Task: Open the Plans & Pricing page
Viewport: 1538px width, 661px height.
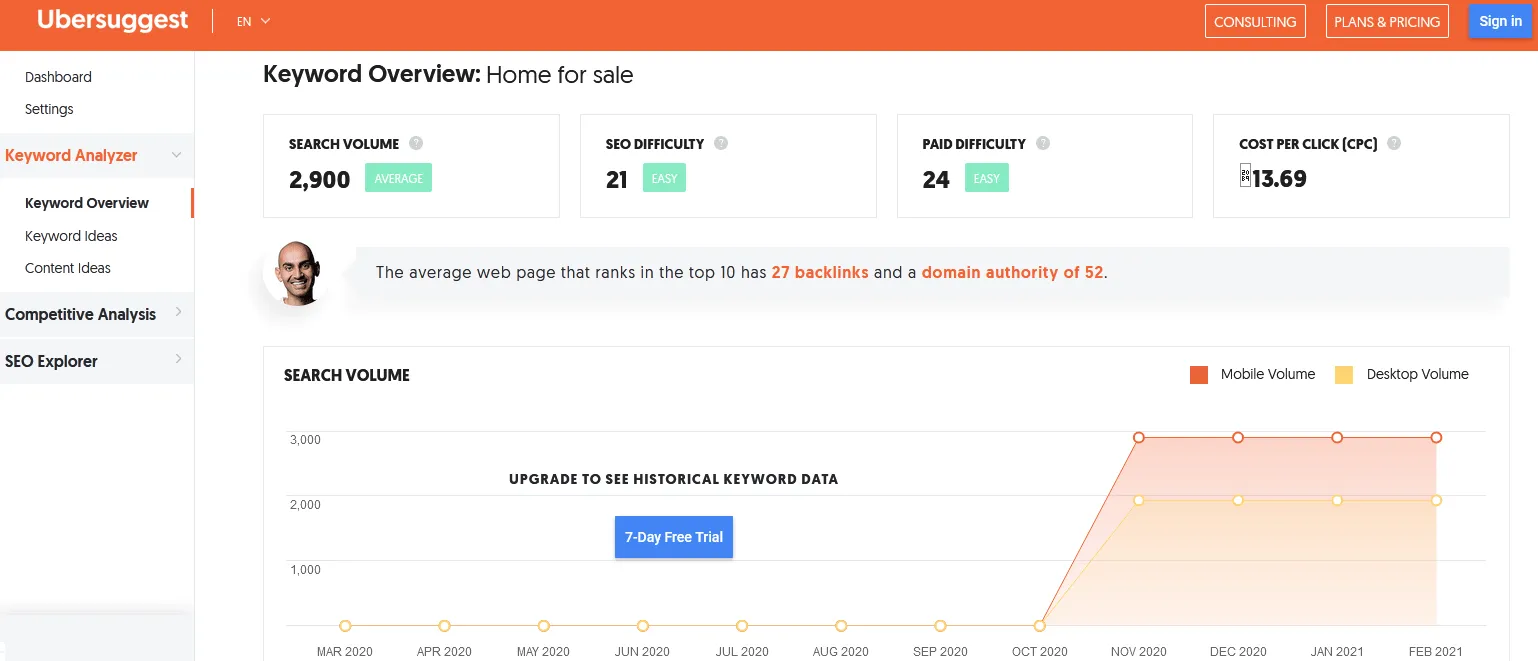Action: point(1387,21)
